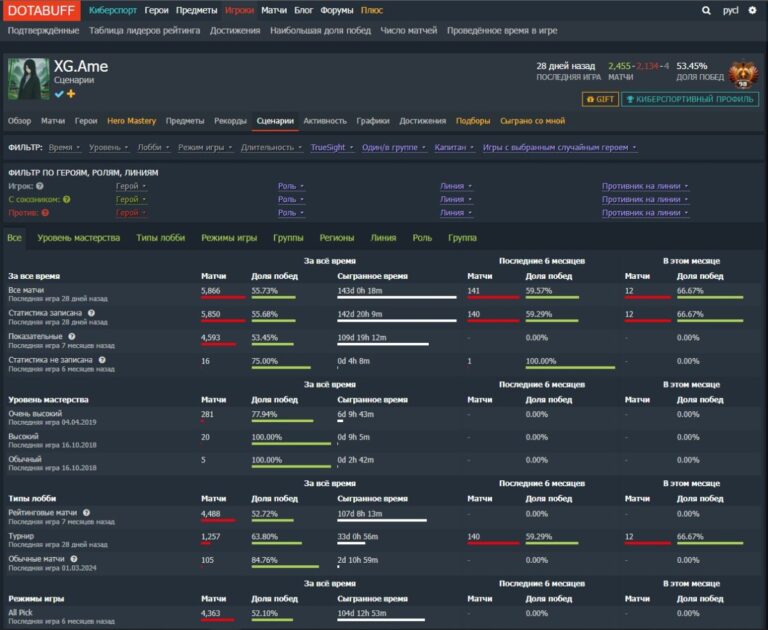The image size is (768, 630).
Task: Open Противник на линии dropdown in Игрок row
Action: 645,186
